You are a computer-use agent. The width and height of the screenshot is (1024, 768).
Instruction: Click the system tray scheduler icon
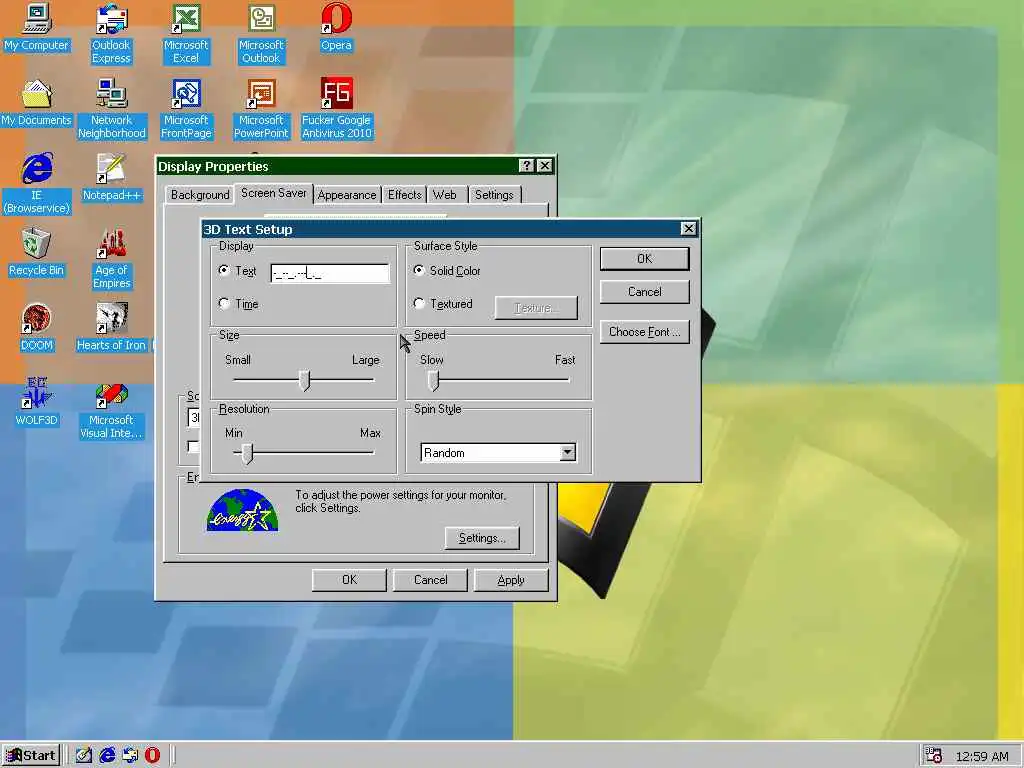point(934,756)
